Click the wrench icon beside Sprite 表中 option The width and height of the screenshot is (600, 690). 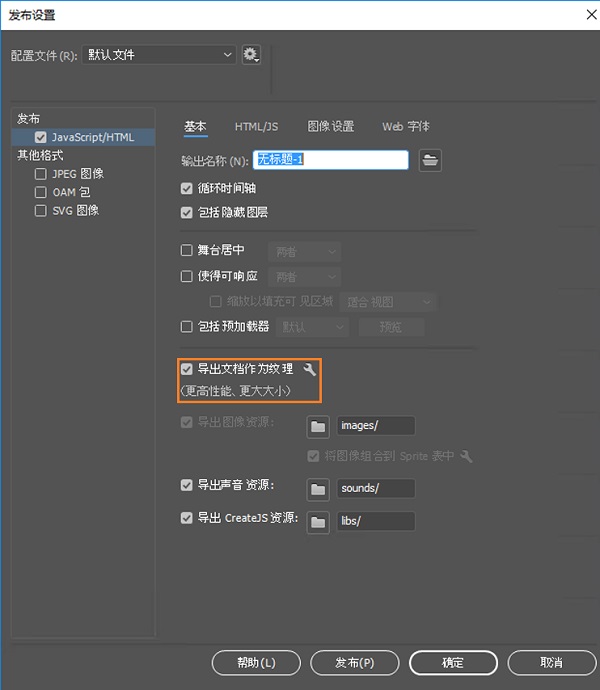pos(466,457)
